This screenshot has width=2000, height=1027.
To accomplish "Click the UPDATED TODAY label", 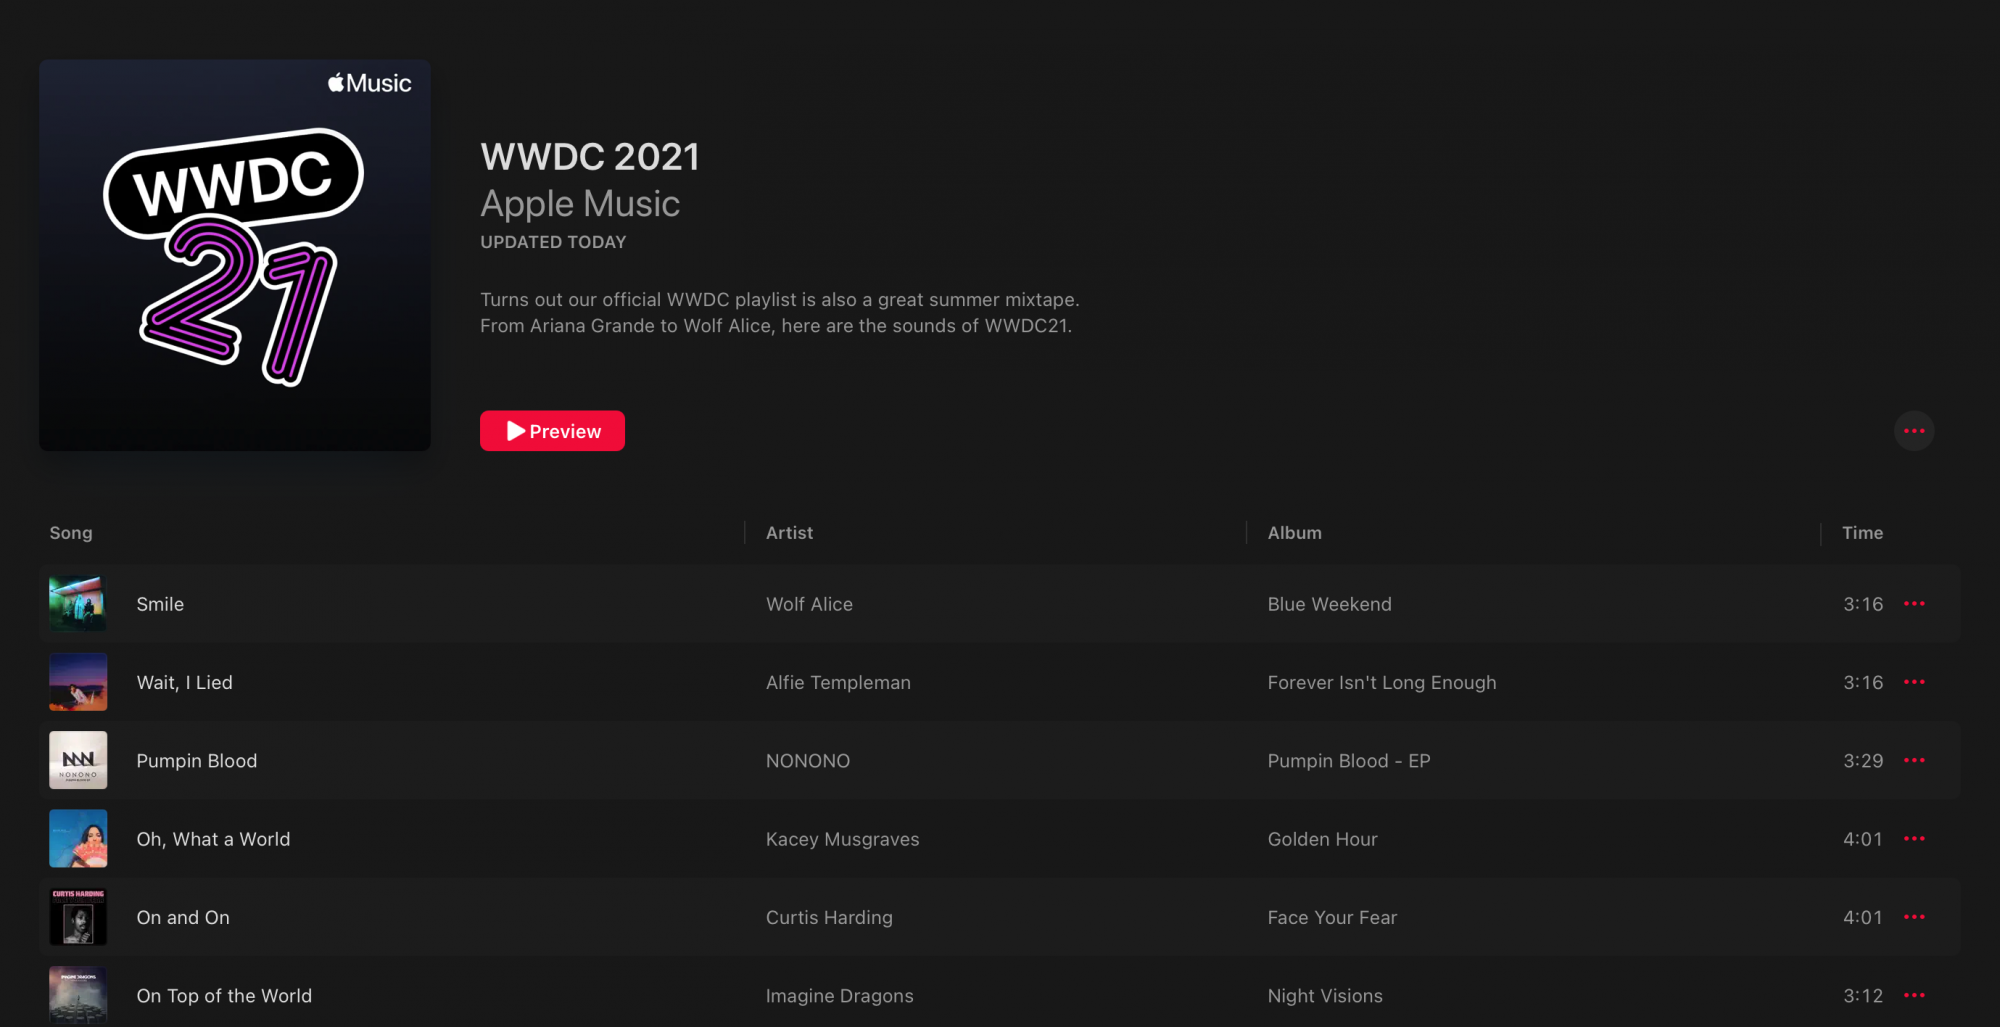I will tap(553, 242).
